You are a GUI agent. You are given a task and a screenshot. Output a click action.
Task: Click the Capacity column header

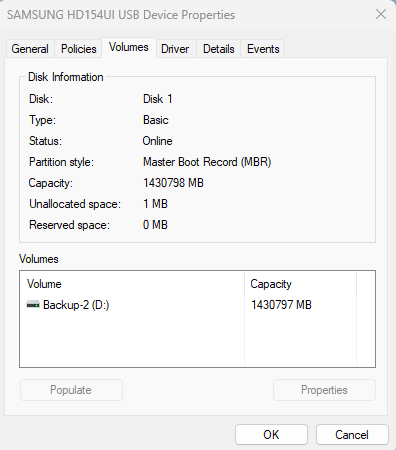point(300,284)
